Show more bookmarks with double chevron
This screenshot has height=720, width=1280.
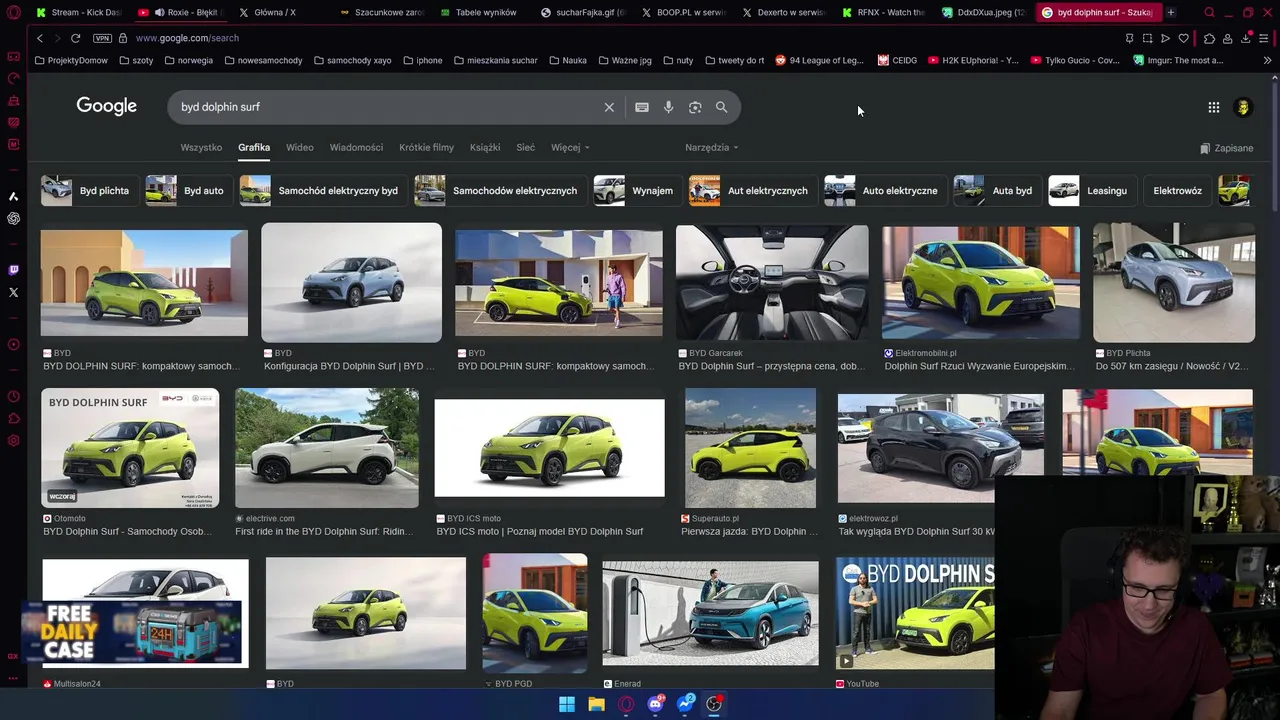(x=1267, y=60)
